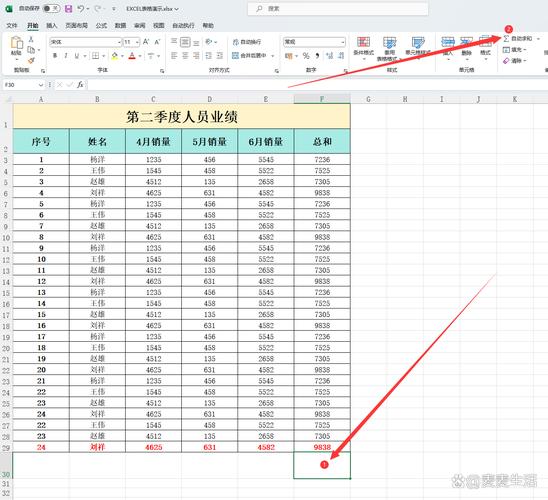Open the font name dropdown

coord(119,42)
